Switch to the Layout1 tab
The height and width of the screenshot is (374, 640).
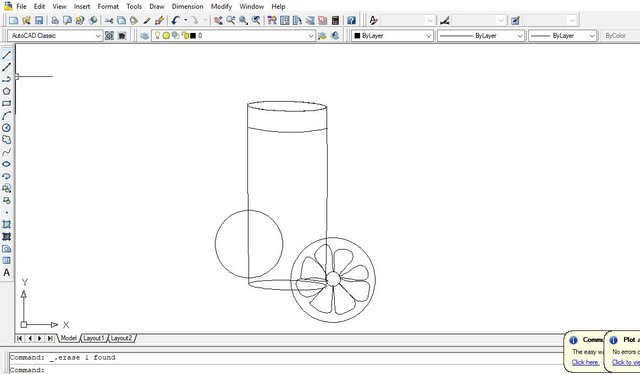coord(94,338)
